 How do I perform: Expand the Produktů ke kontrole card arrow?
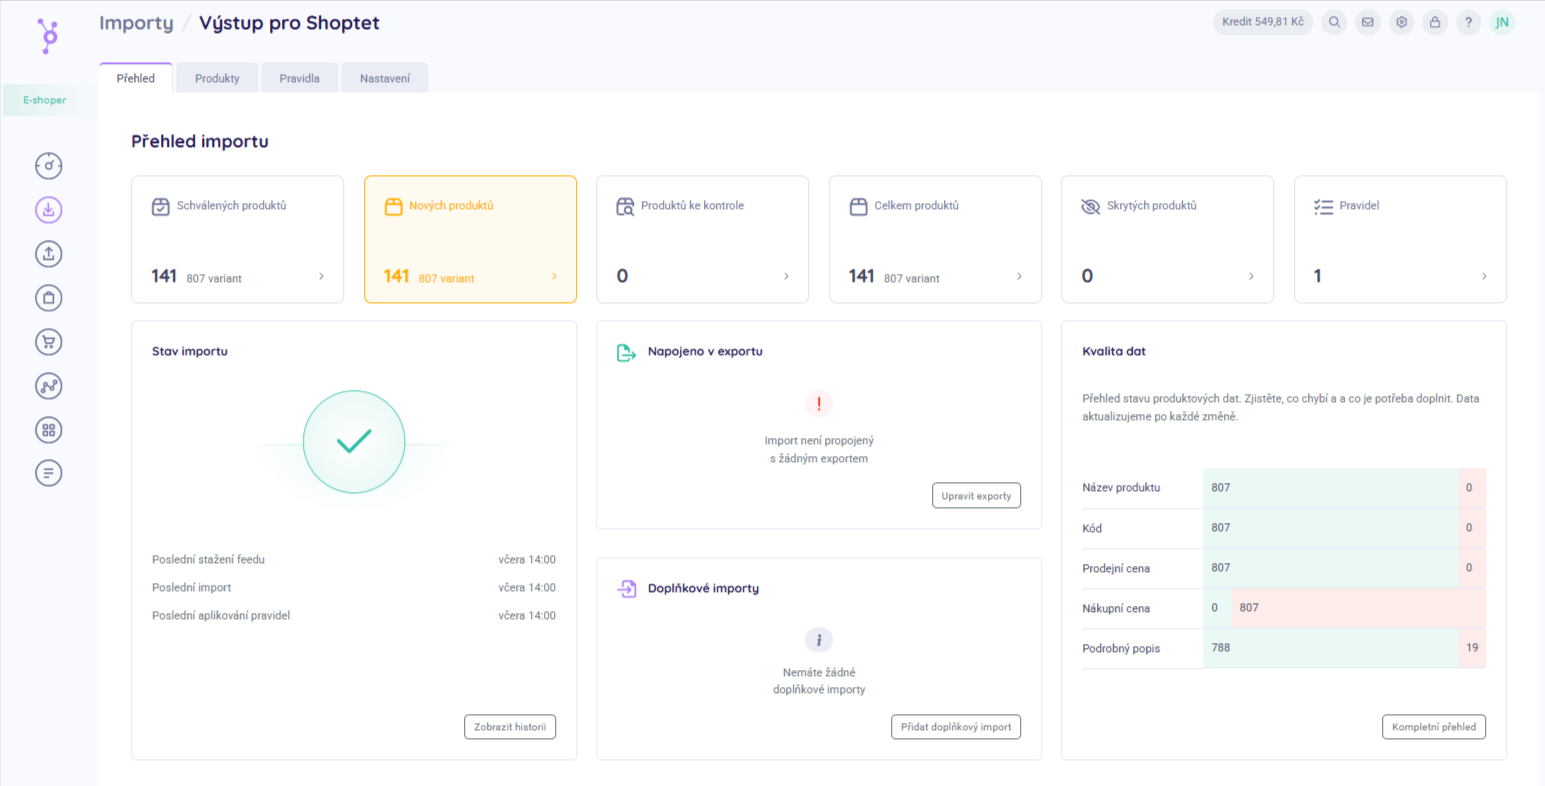point(786,277)
